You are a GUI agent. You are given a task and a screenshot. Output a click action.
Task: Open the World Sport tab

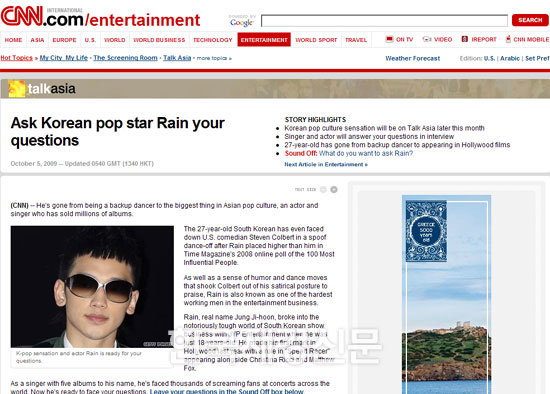[316, 40]
